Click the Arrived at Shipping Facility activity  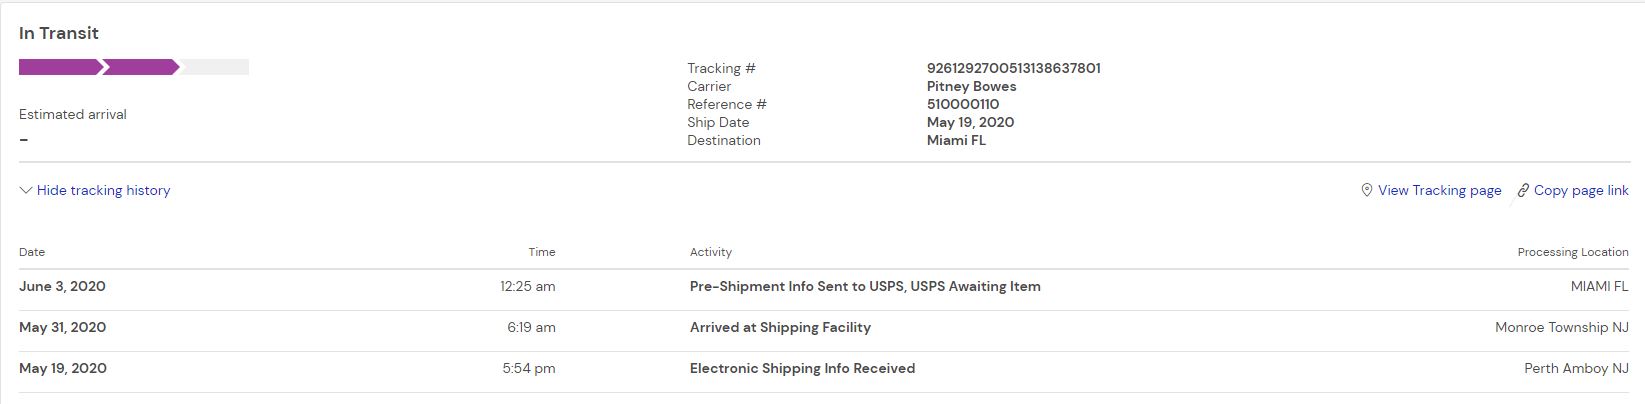tap(780, 327)
